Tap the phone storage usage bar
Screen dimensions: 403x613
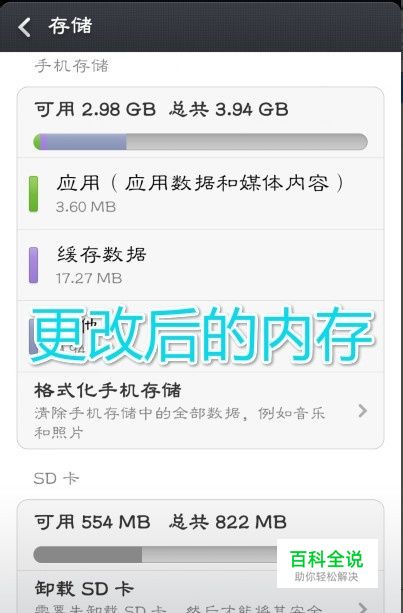[x=201, y=142]
